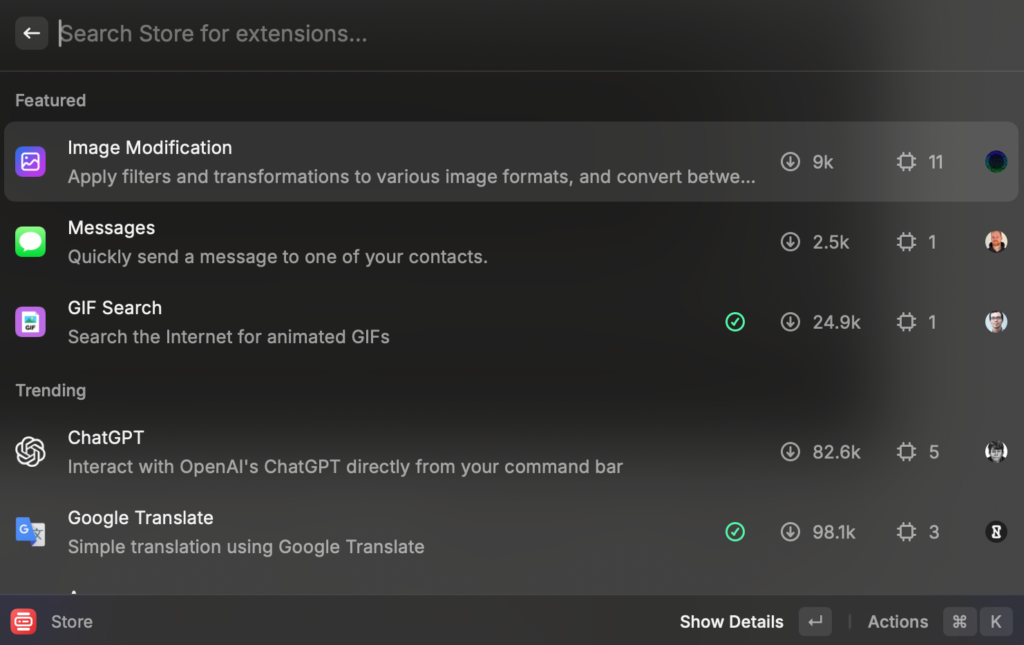
Task: Focus the Search Store for extensions field
Action: pos(536,33)
